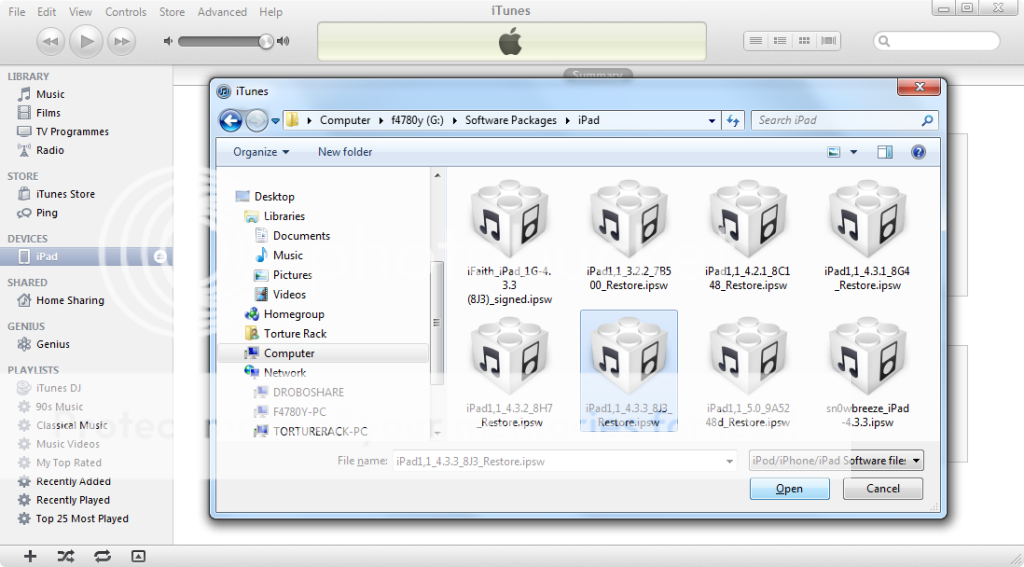Open recent locations dropdown arrow
This screenshot has width=1024, height=567.
coord(276,121)
